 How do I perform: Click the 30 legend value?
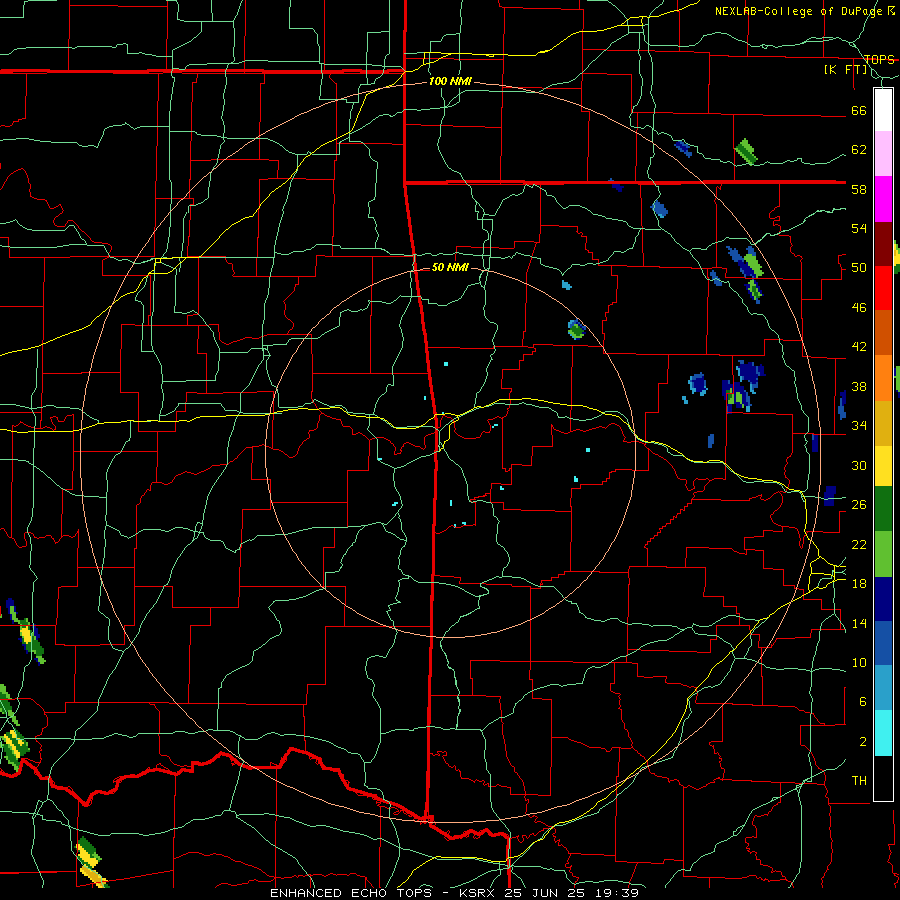click(x=859, y=465)
